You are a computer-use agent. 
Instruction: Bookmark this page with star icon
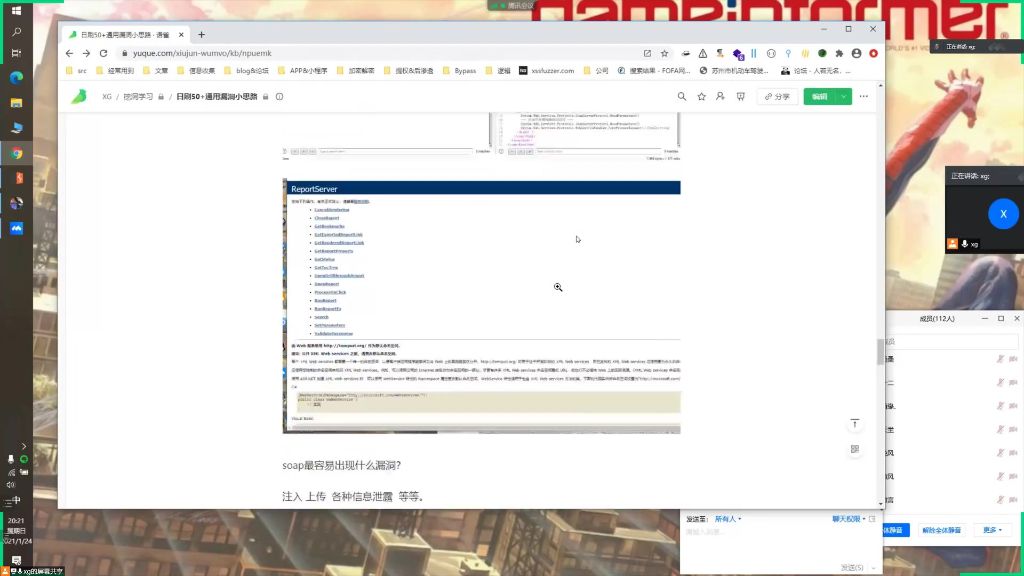click(x=664, y=54)
